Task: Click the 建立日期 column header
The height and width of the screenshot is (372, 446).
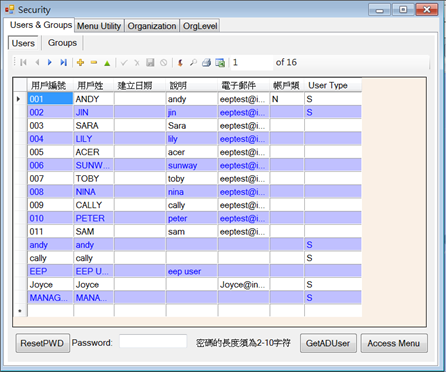Action: pyautogui.click(x=140, y=85)
